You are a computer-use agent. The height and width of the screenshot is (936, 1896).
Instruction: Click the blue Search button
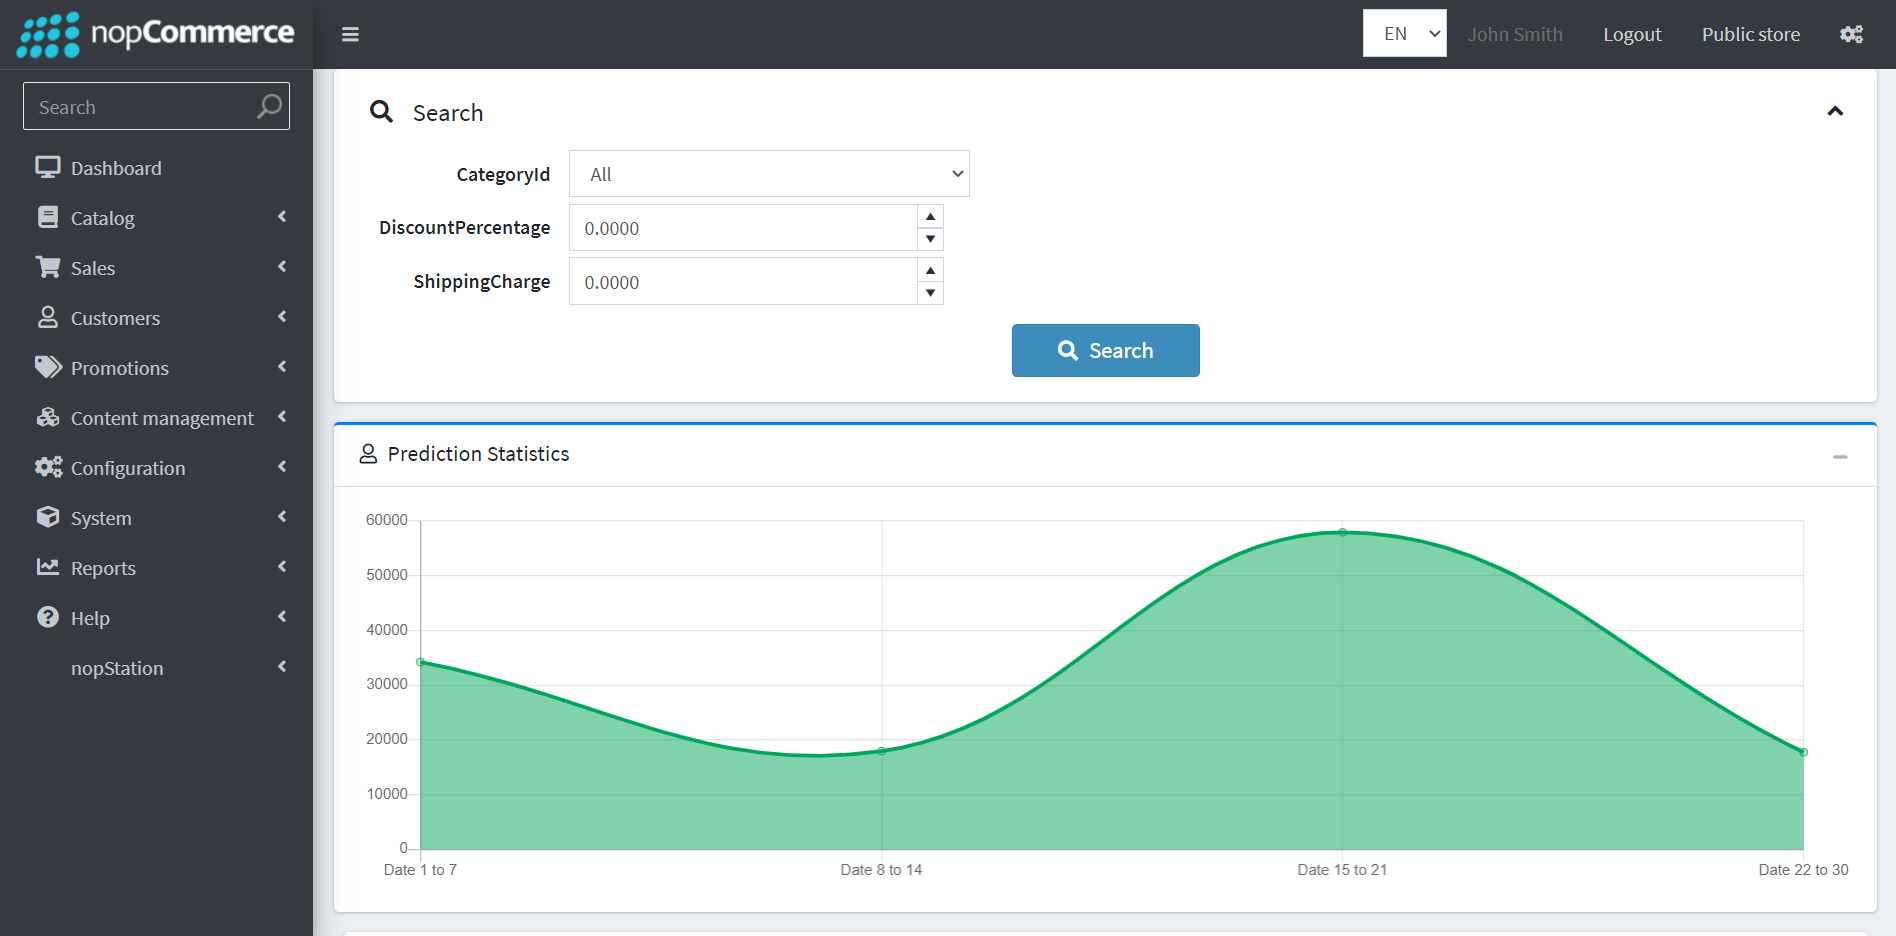[x=1105, y=350]
